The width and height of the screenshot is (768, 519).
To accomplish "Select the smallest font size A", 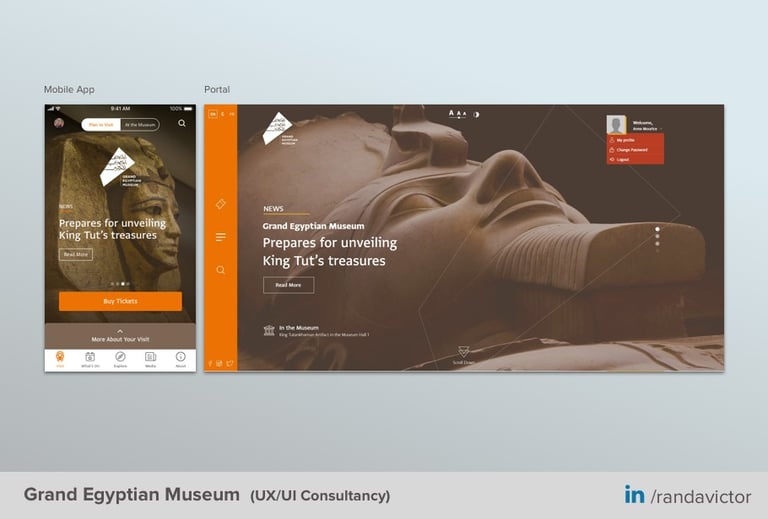I will pyautogui.click(x=464, y=114).
